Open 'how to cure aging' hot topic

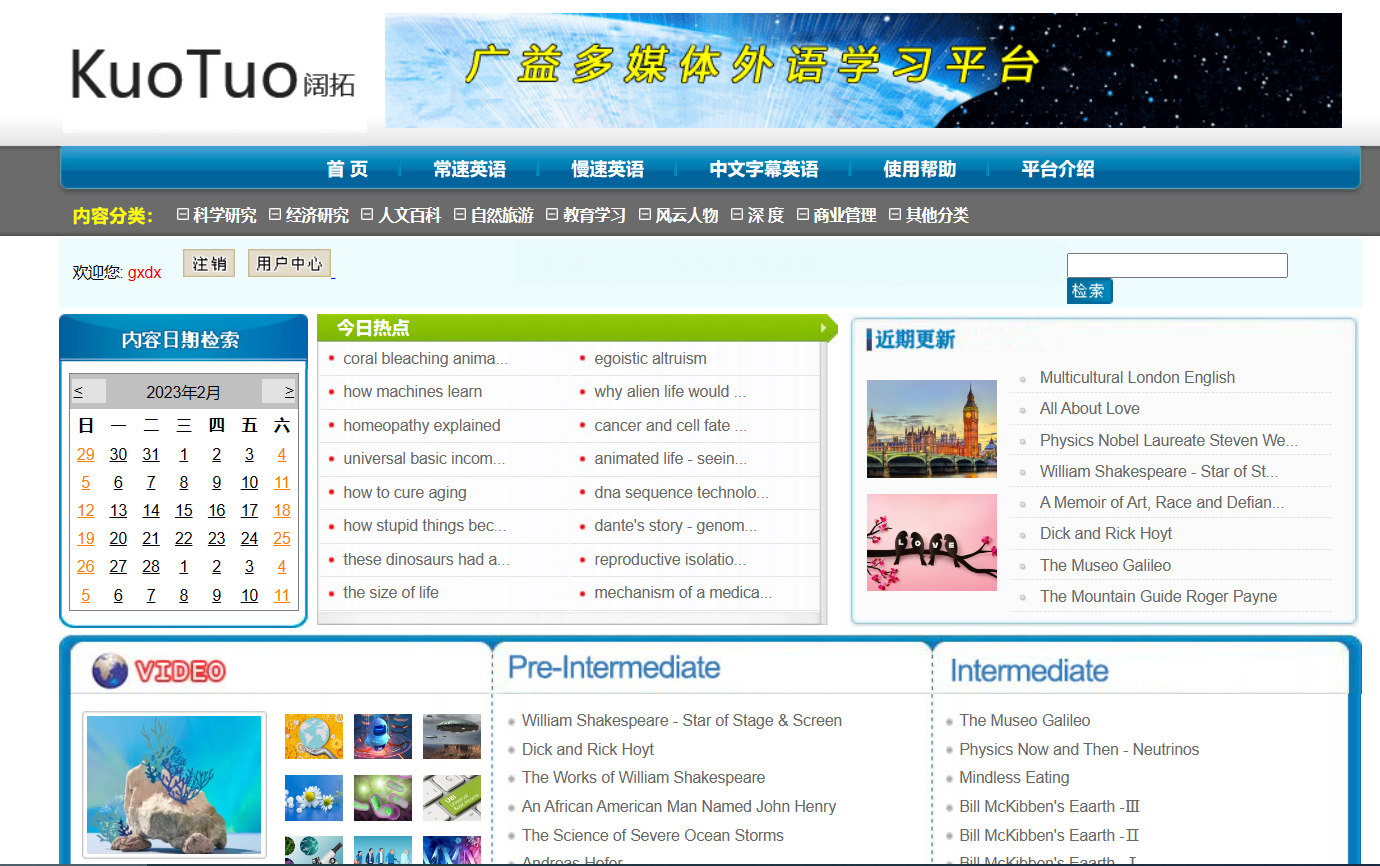pyautogui.click(x=404, y=492)
